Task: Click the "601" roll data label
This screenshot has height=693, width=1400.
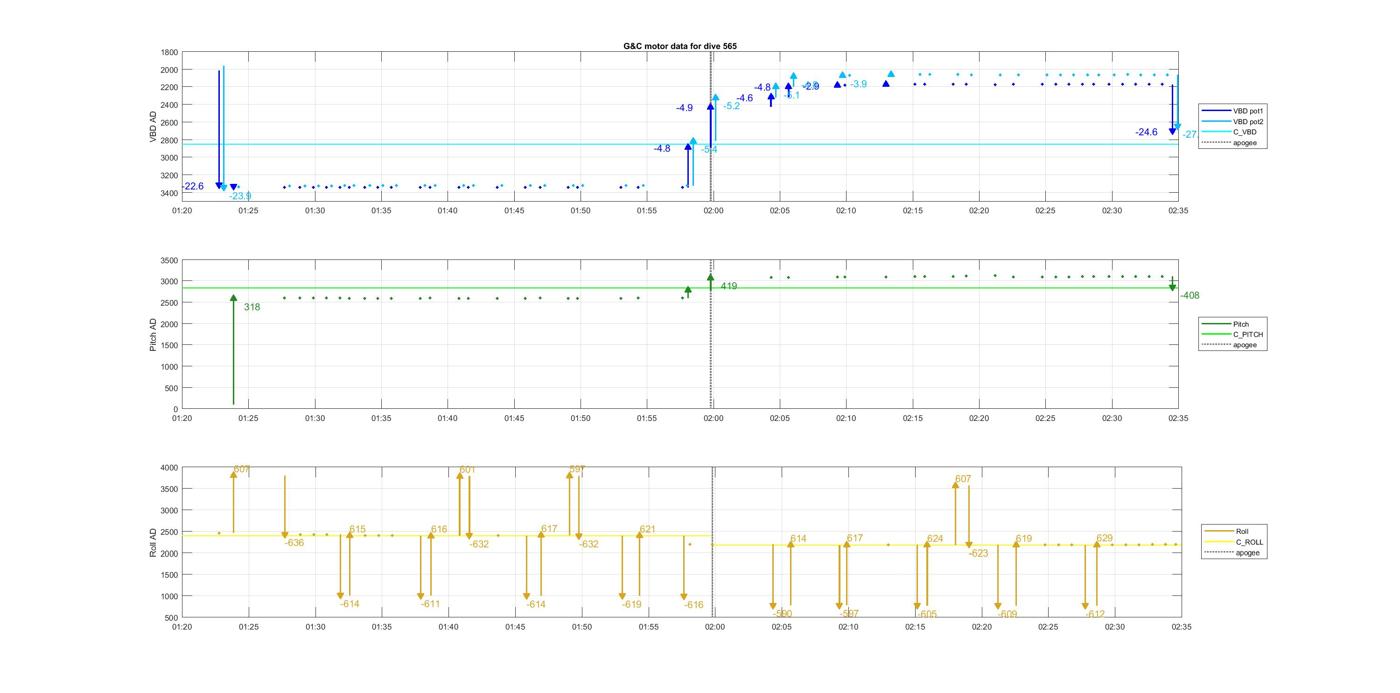Action: (x=467, y=470)
